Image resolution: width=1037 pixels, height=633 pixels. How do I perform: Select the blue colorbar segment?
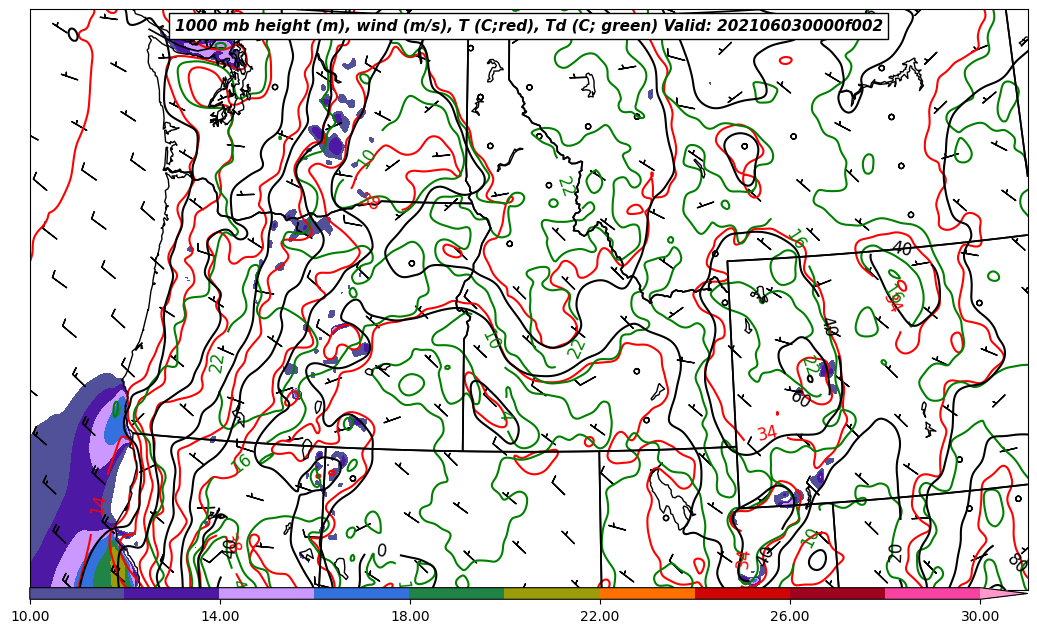362,594
